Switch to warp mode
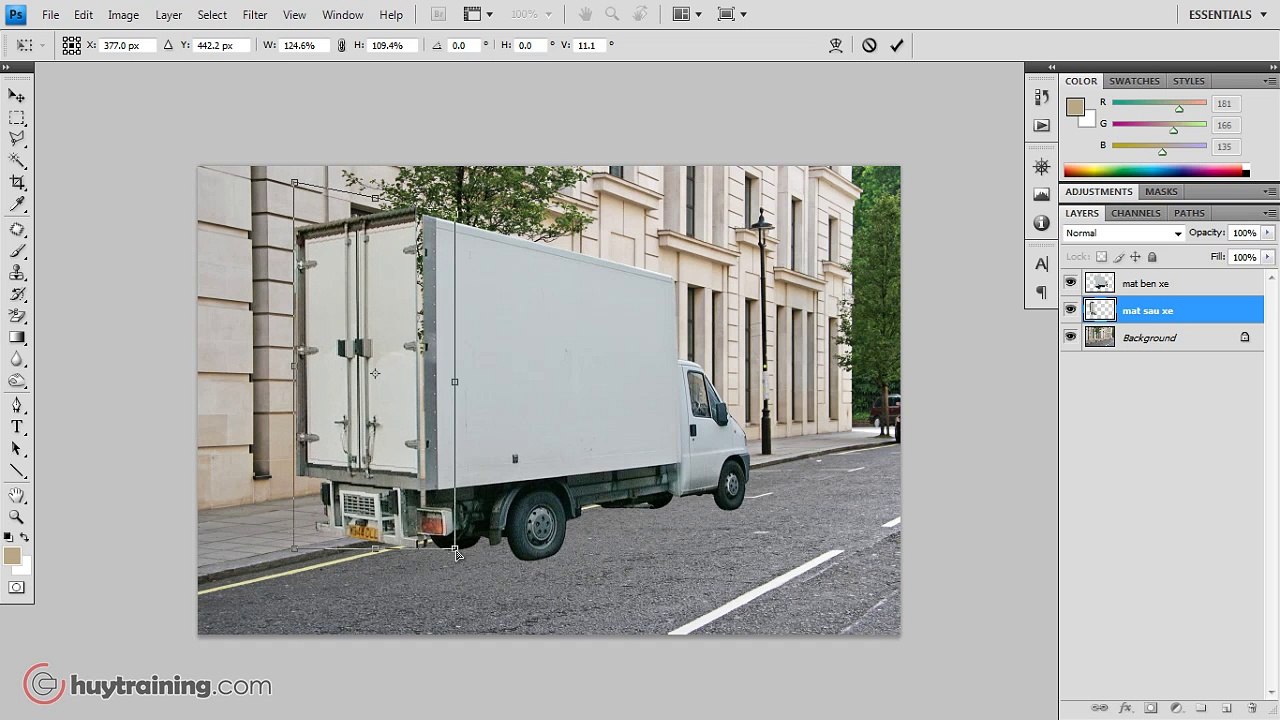The image size is (1280, 720). (x=836, y=45)
